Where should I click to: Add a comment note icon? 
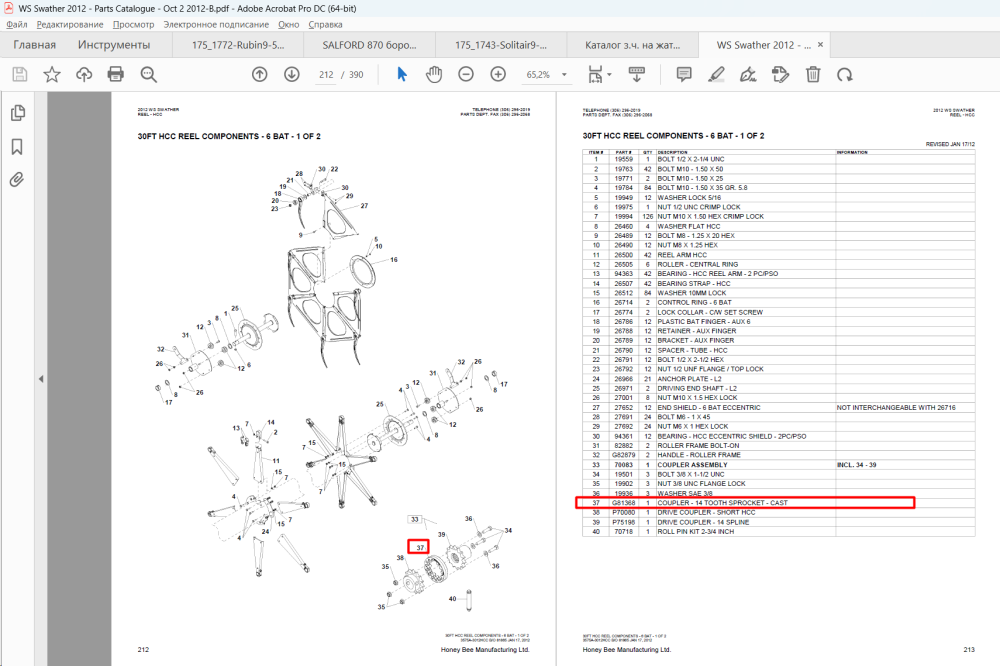684,75
